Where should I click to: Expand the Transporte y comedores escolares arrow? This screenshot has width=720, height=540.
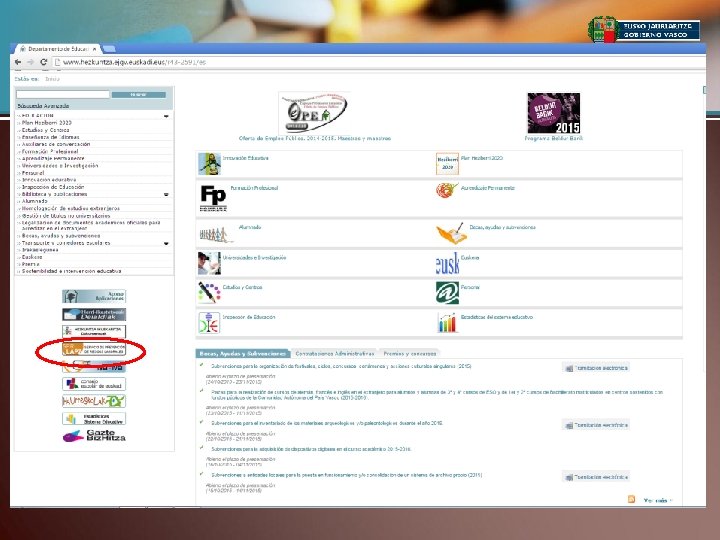[166, 243]
